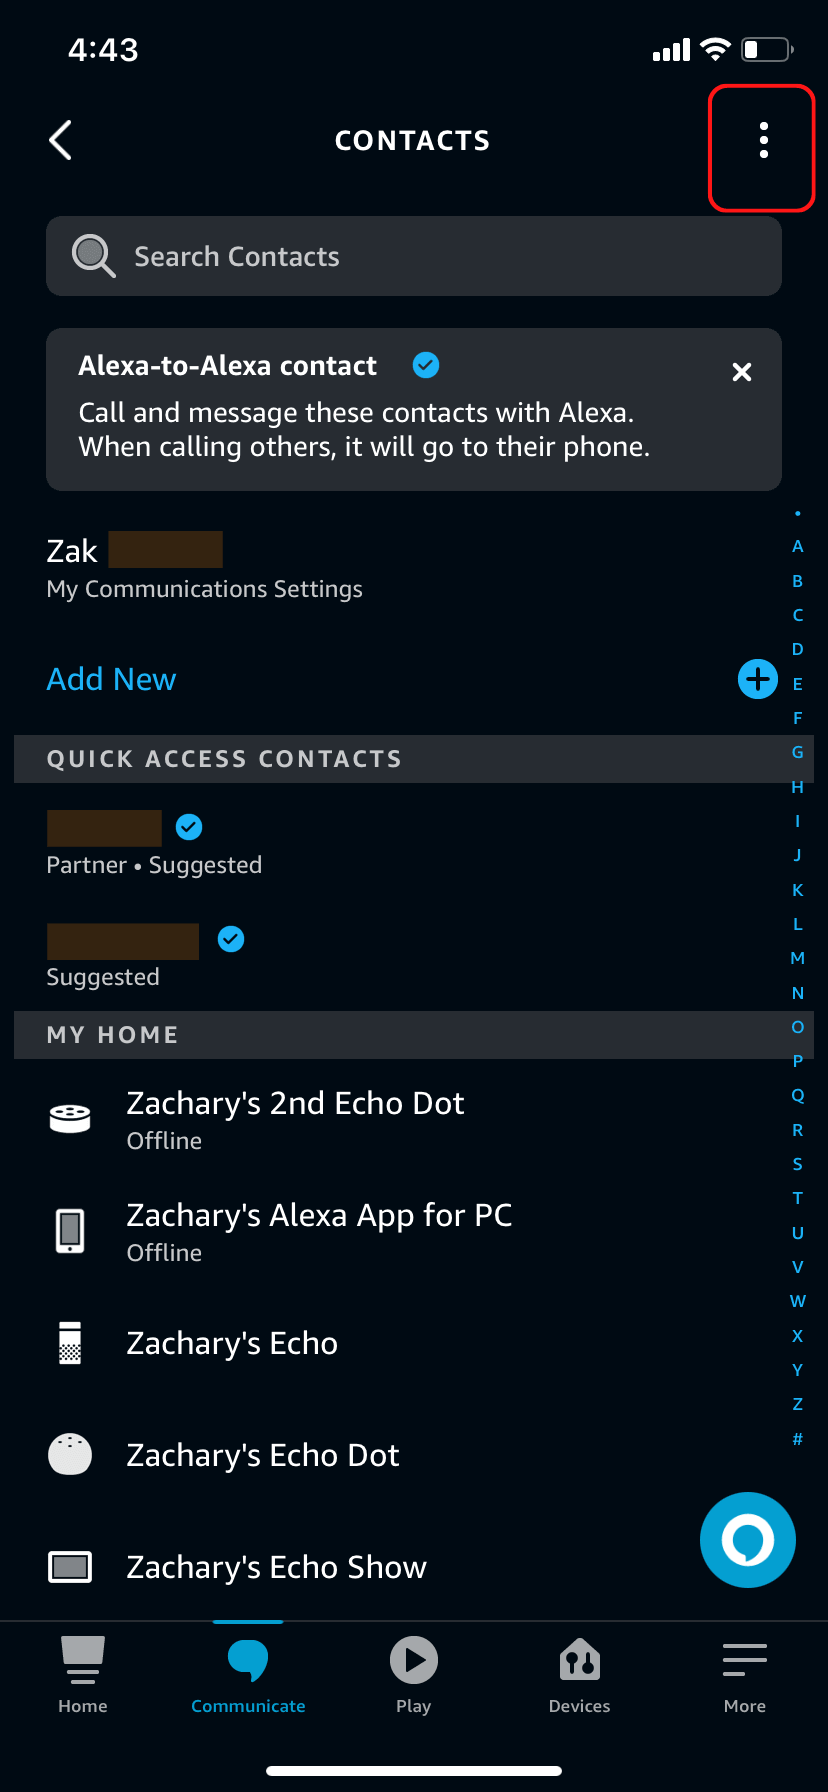Open My Communications Settings for Zak

(x=204, y=589)
